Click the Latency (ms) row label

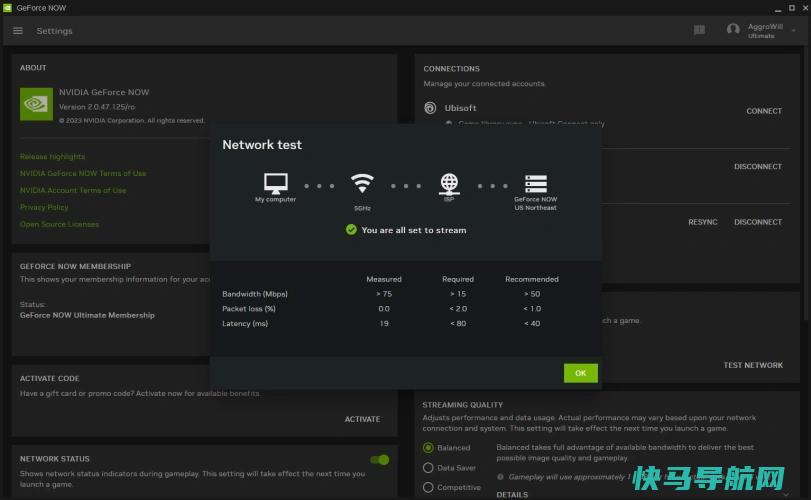[x=245, y=323]
